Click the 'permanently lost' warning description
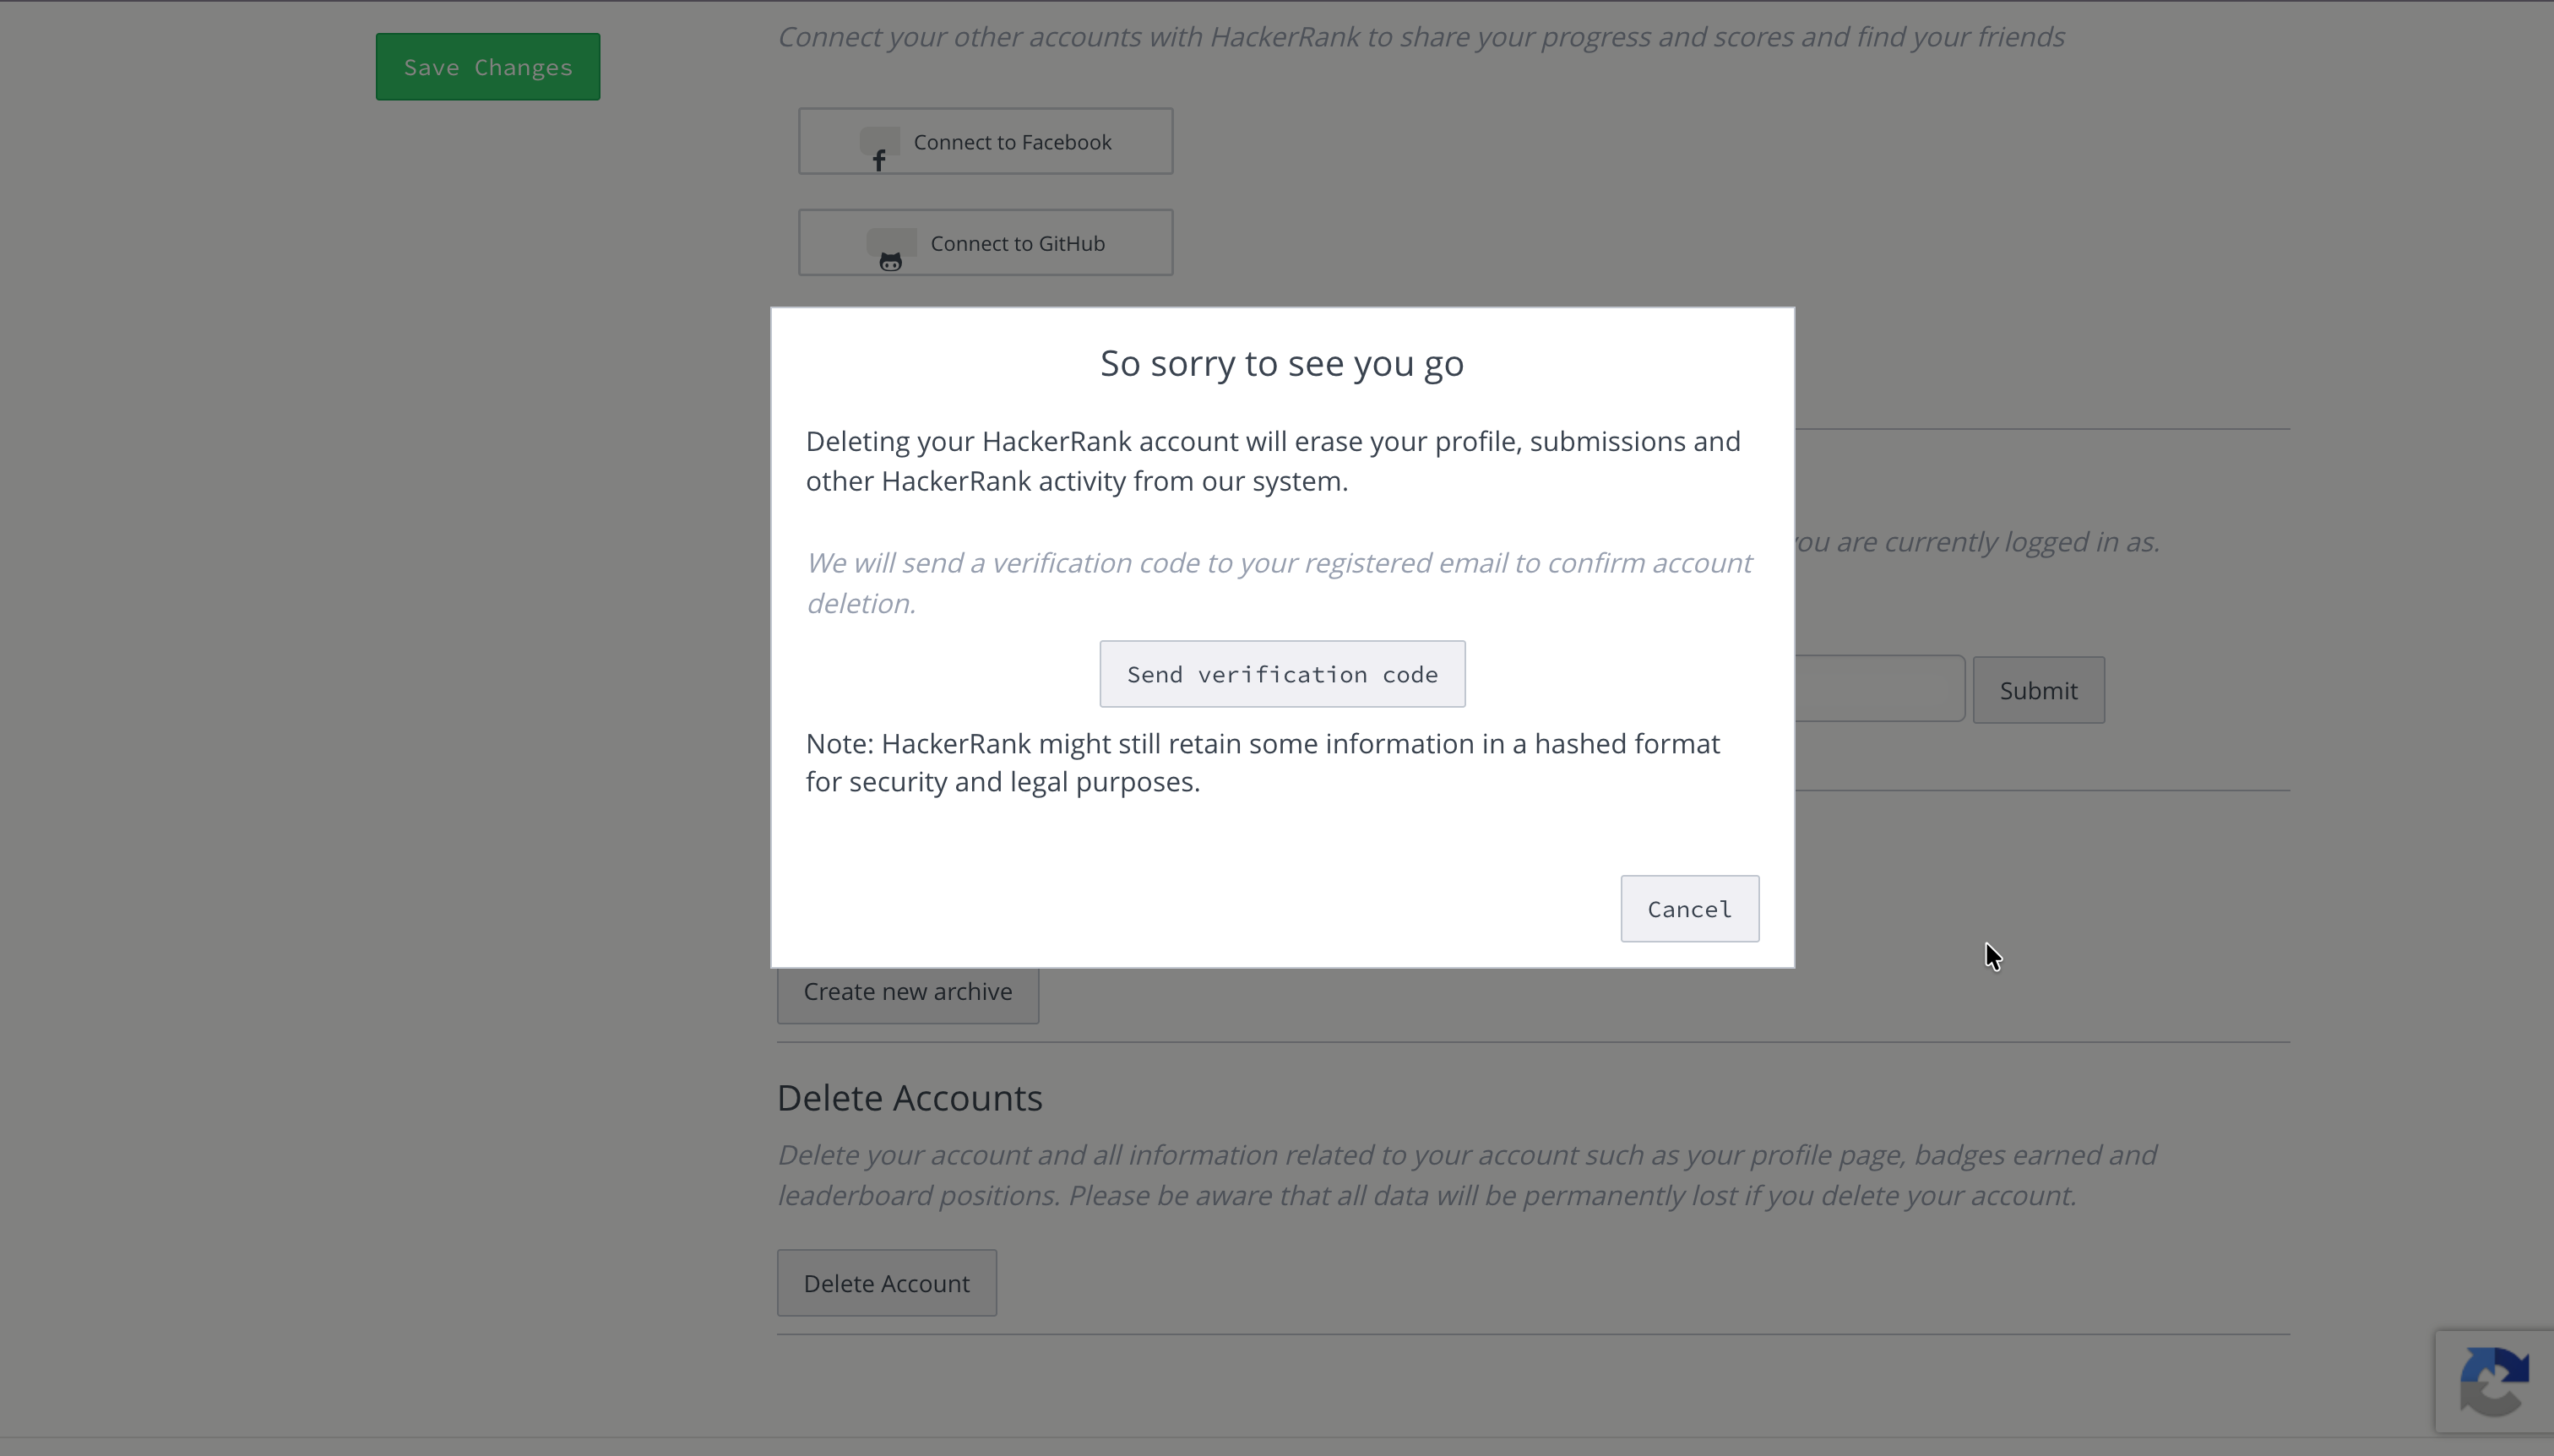The width and height of the screenshot is (2554, 1456). 1467,1175
